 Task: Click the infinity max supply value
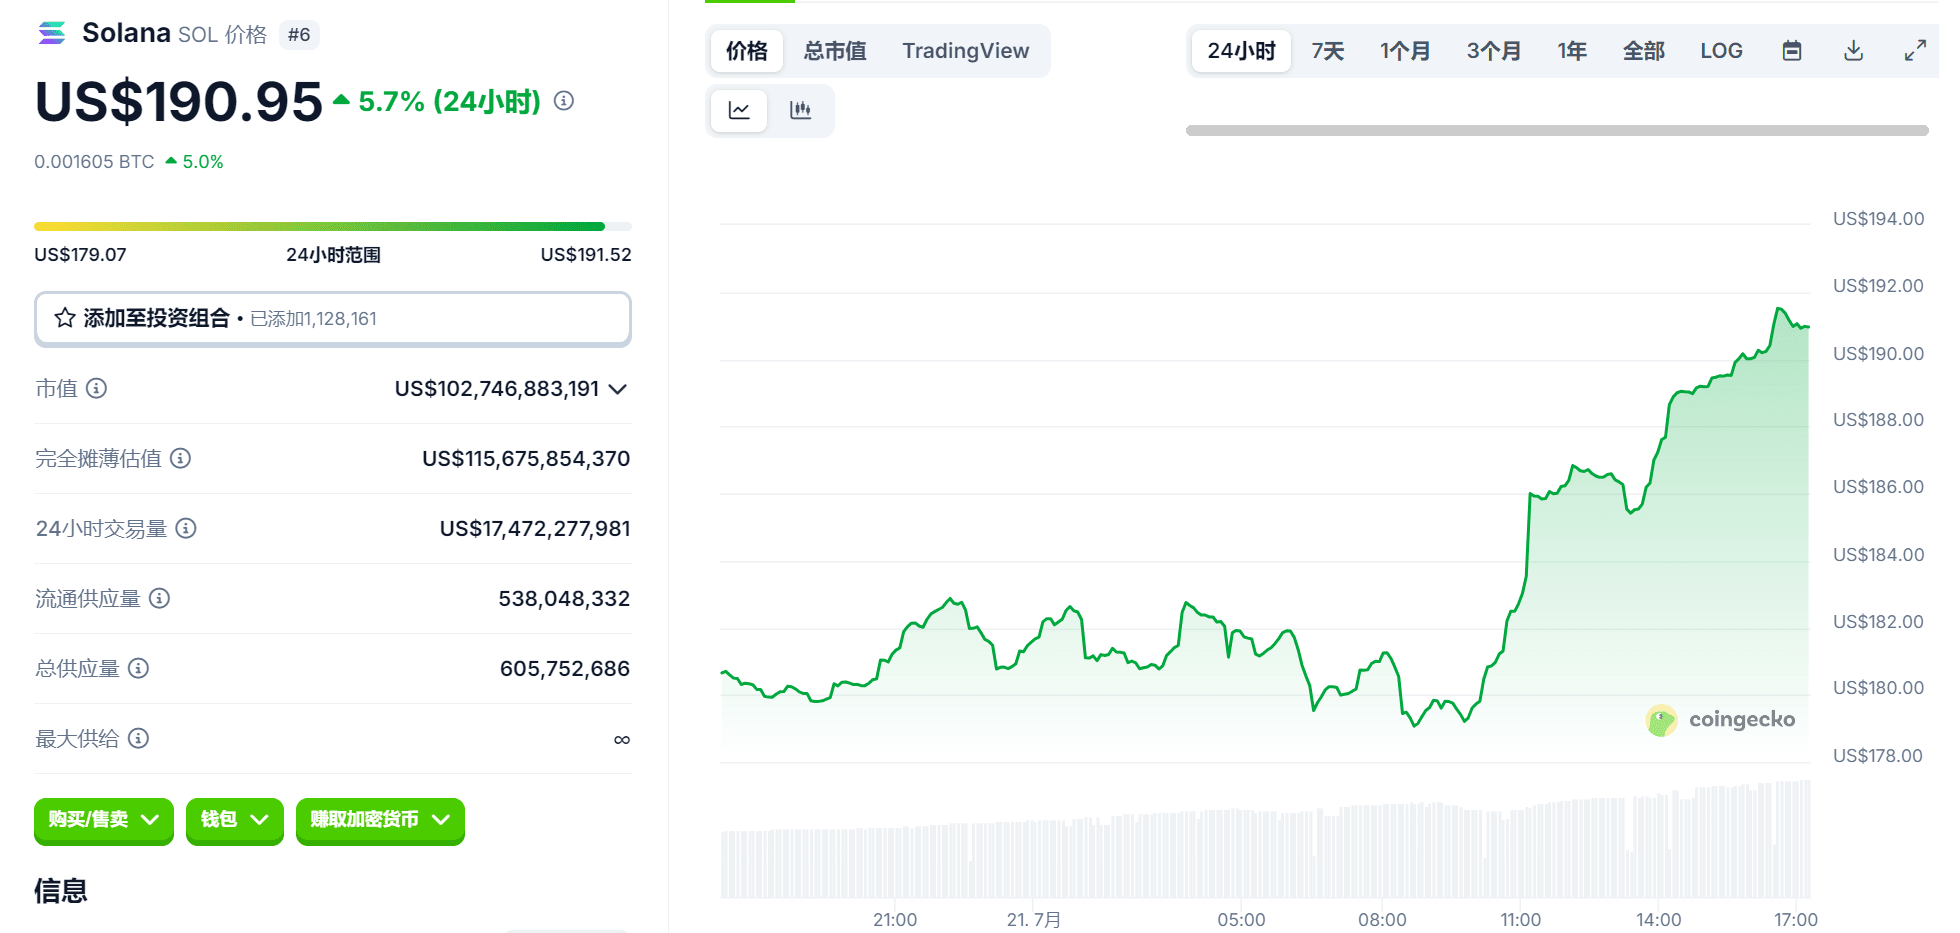click(622, 740)
